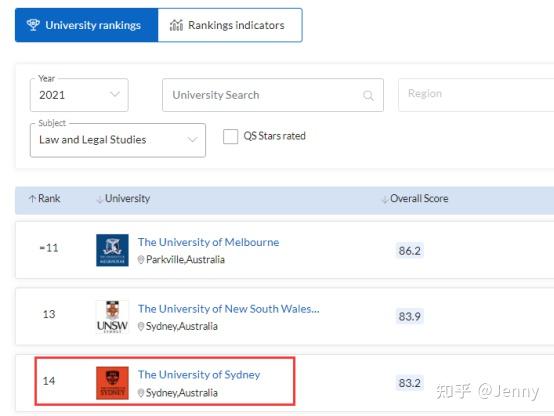Open The University of Melbourne link

(208, 242)
